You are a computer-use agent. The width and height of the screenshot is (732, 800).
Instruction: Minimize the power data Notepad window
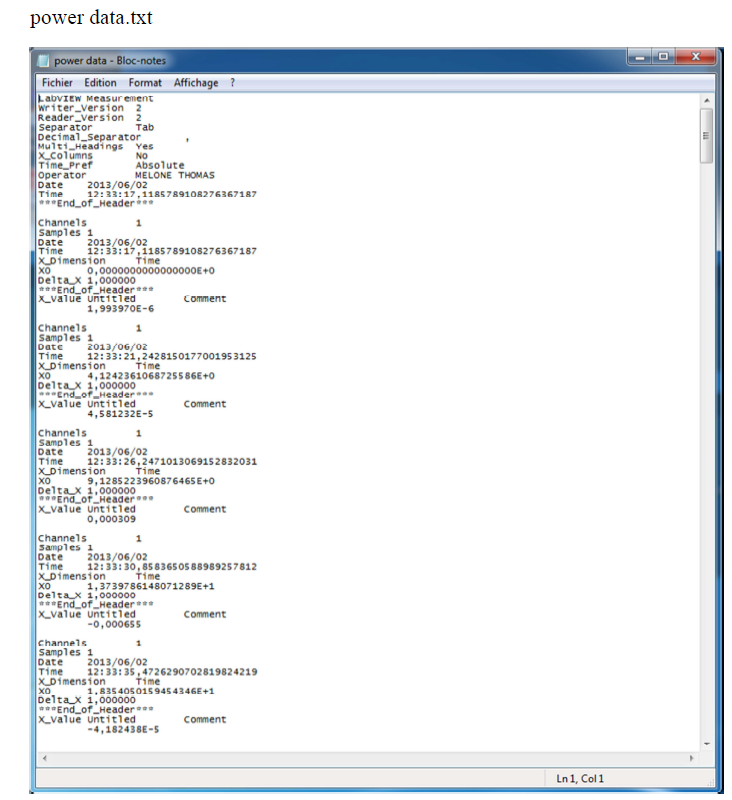pyautogui.click(x=640, y=57)
